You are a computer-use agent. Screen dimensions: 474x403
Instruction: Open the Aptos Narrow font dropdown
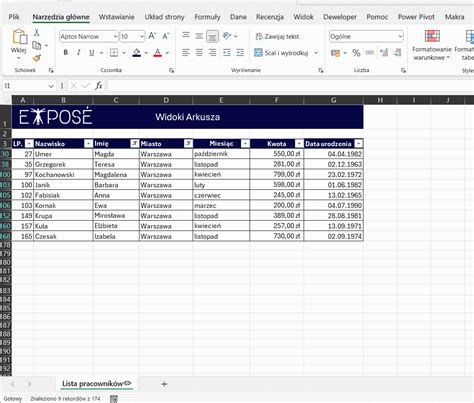pyautogui.click(x=115, y=36)
